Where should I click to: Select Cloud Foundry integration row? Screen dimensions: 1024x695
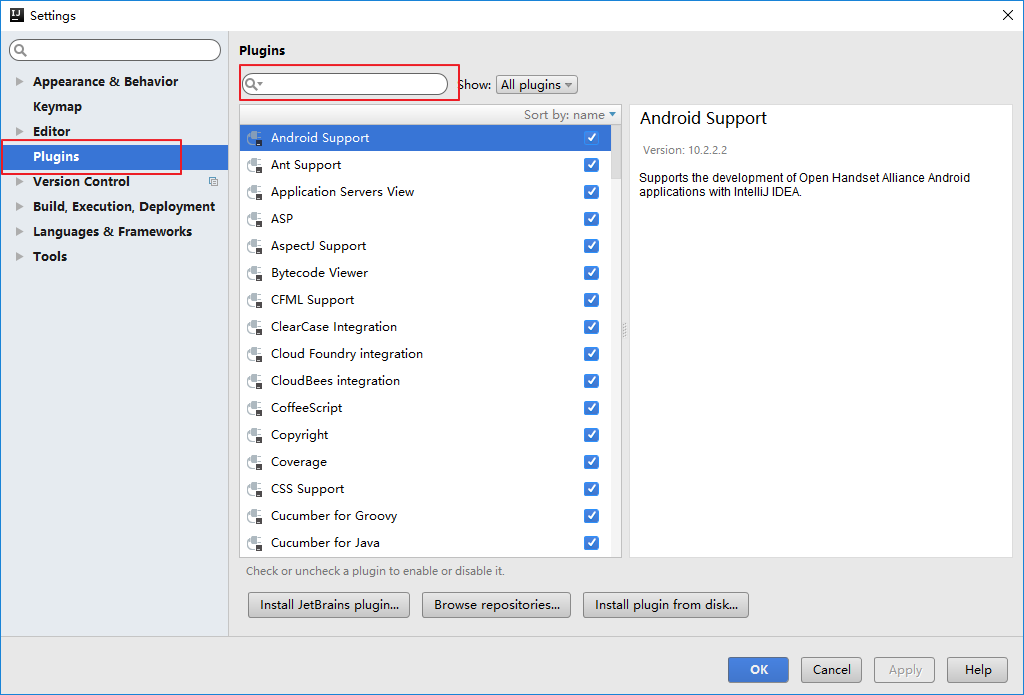[425, 354]
